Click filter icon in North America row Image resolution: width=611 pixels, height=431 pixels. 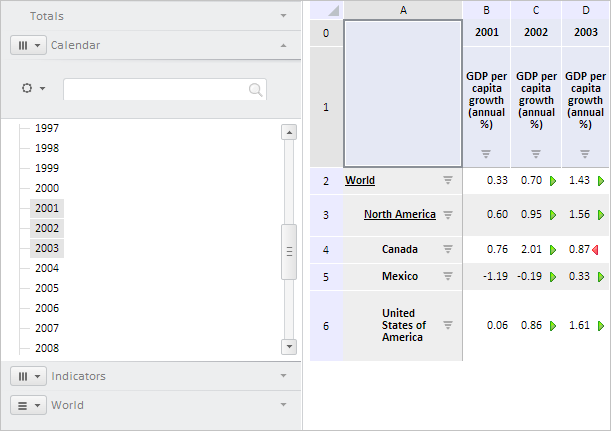[448, 214]
